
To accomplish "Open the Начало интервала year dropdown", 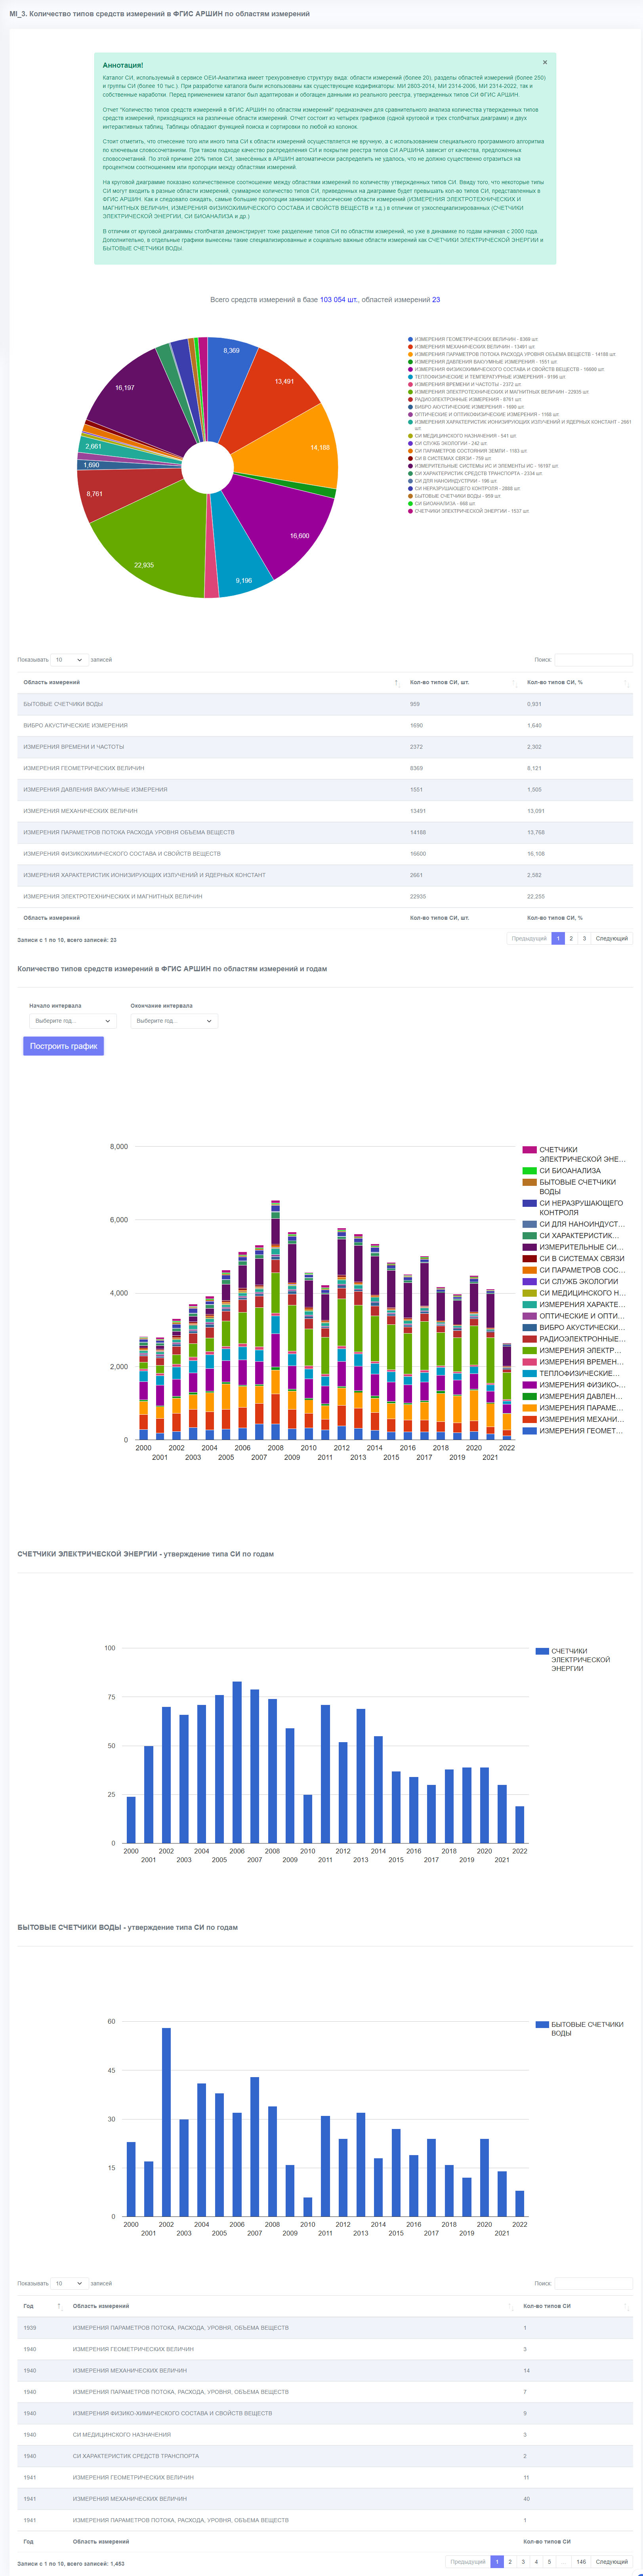I will (x=73, y=1021).
